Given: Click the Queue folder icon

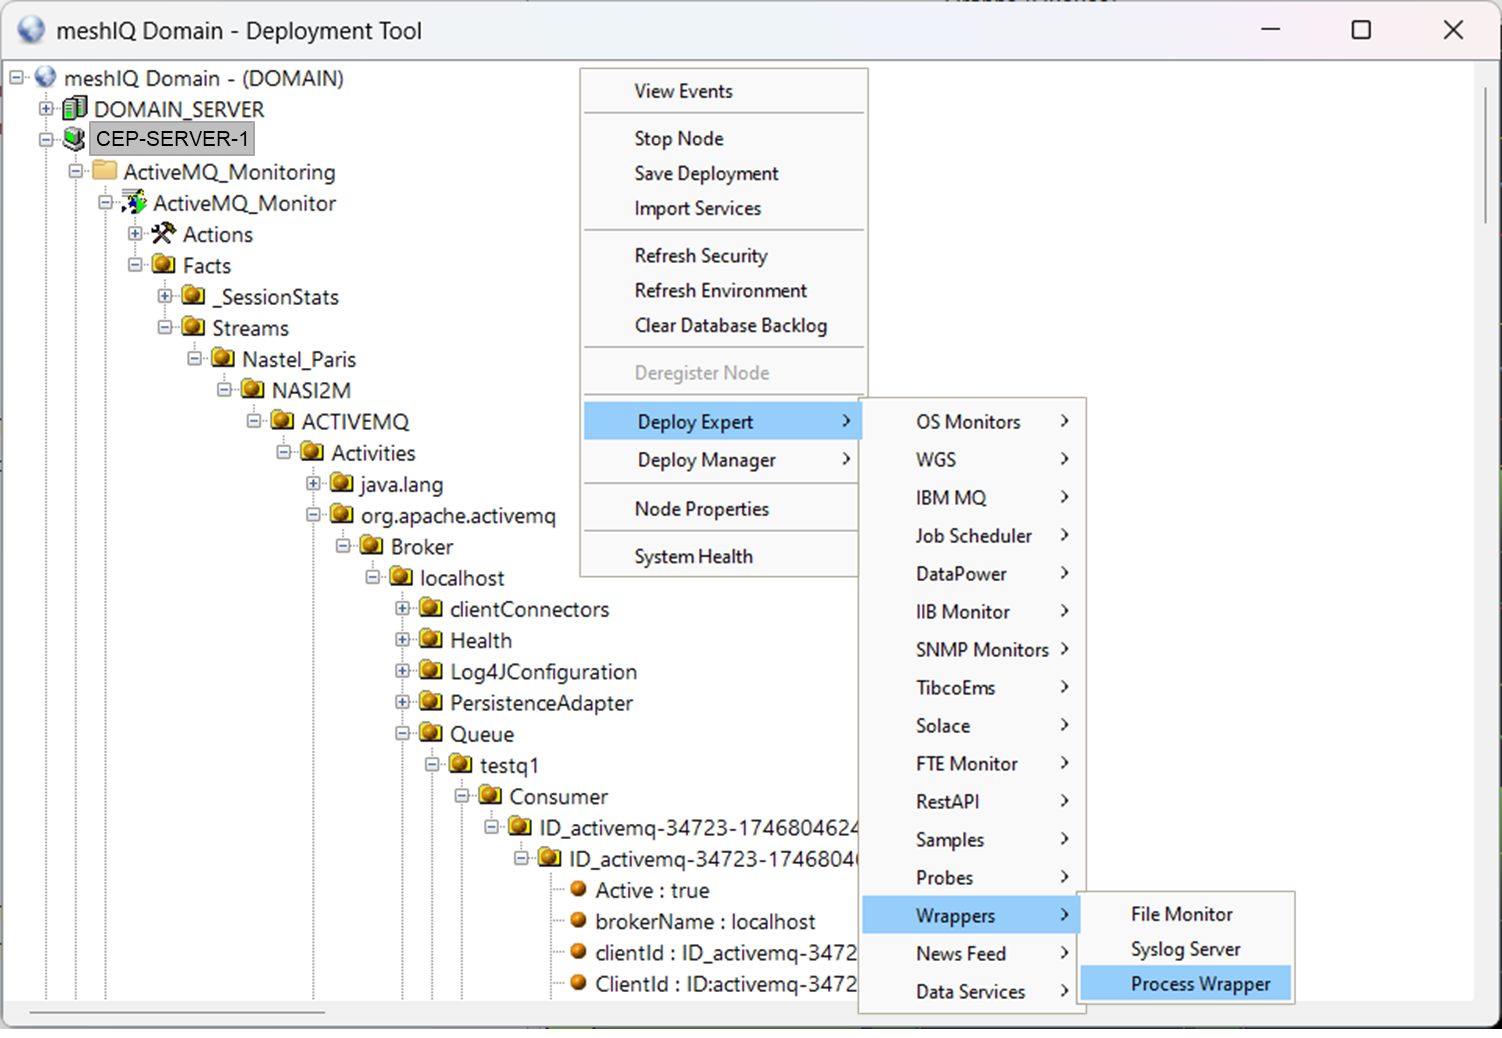Looking at the screenshot, I should [431, 732].
